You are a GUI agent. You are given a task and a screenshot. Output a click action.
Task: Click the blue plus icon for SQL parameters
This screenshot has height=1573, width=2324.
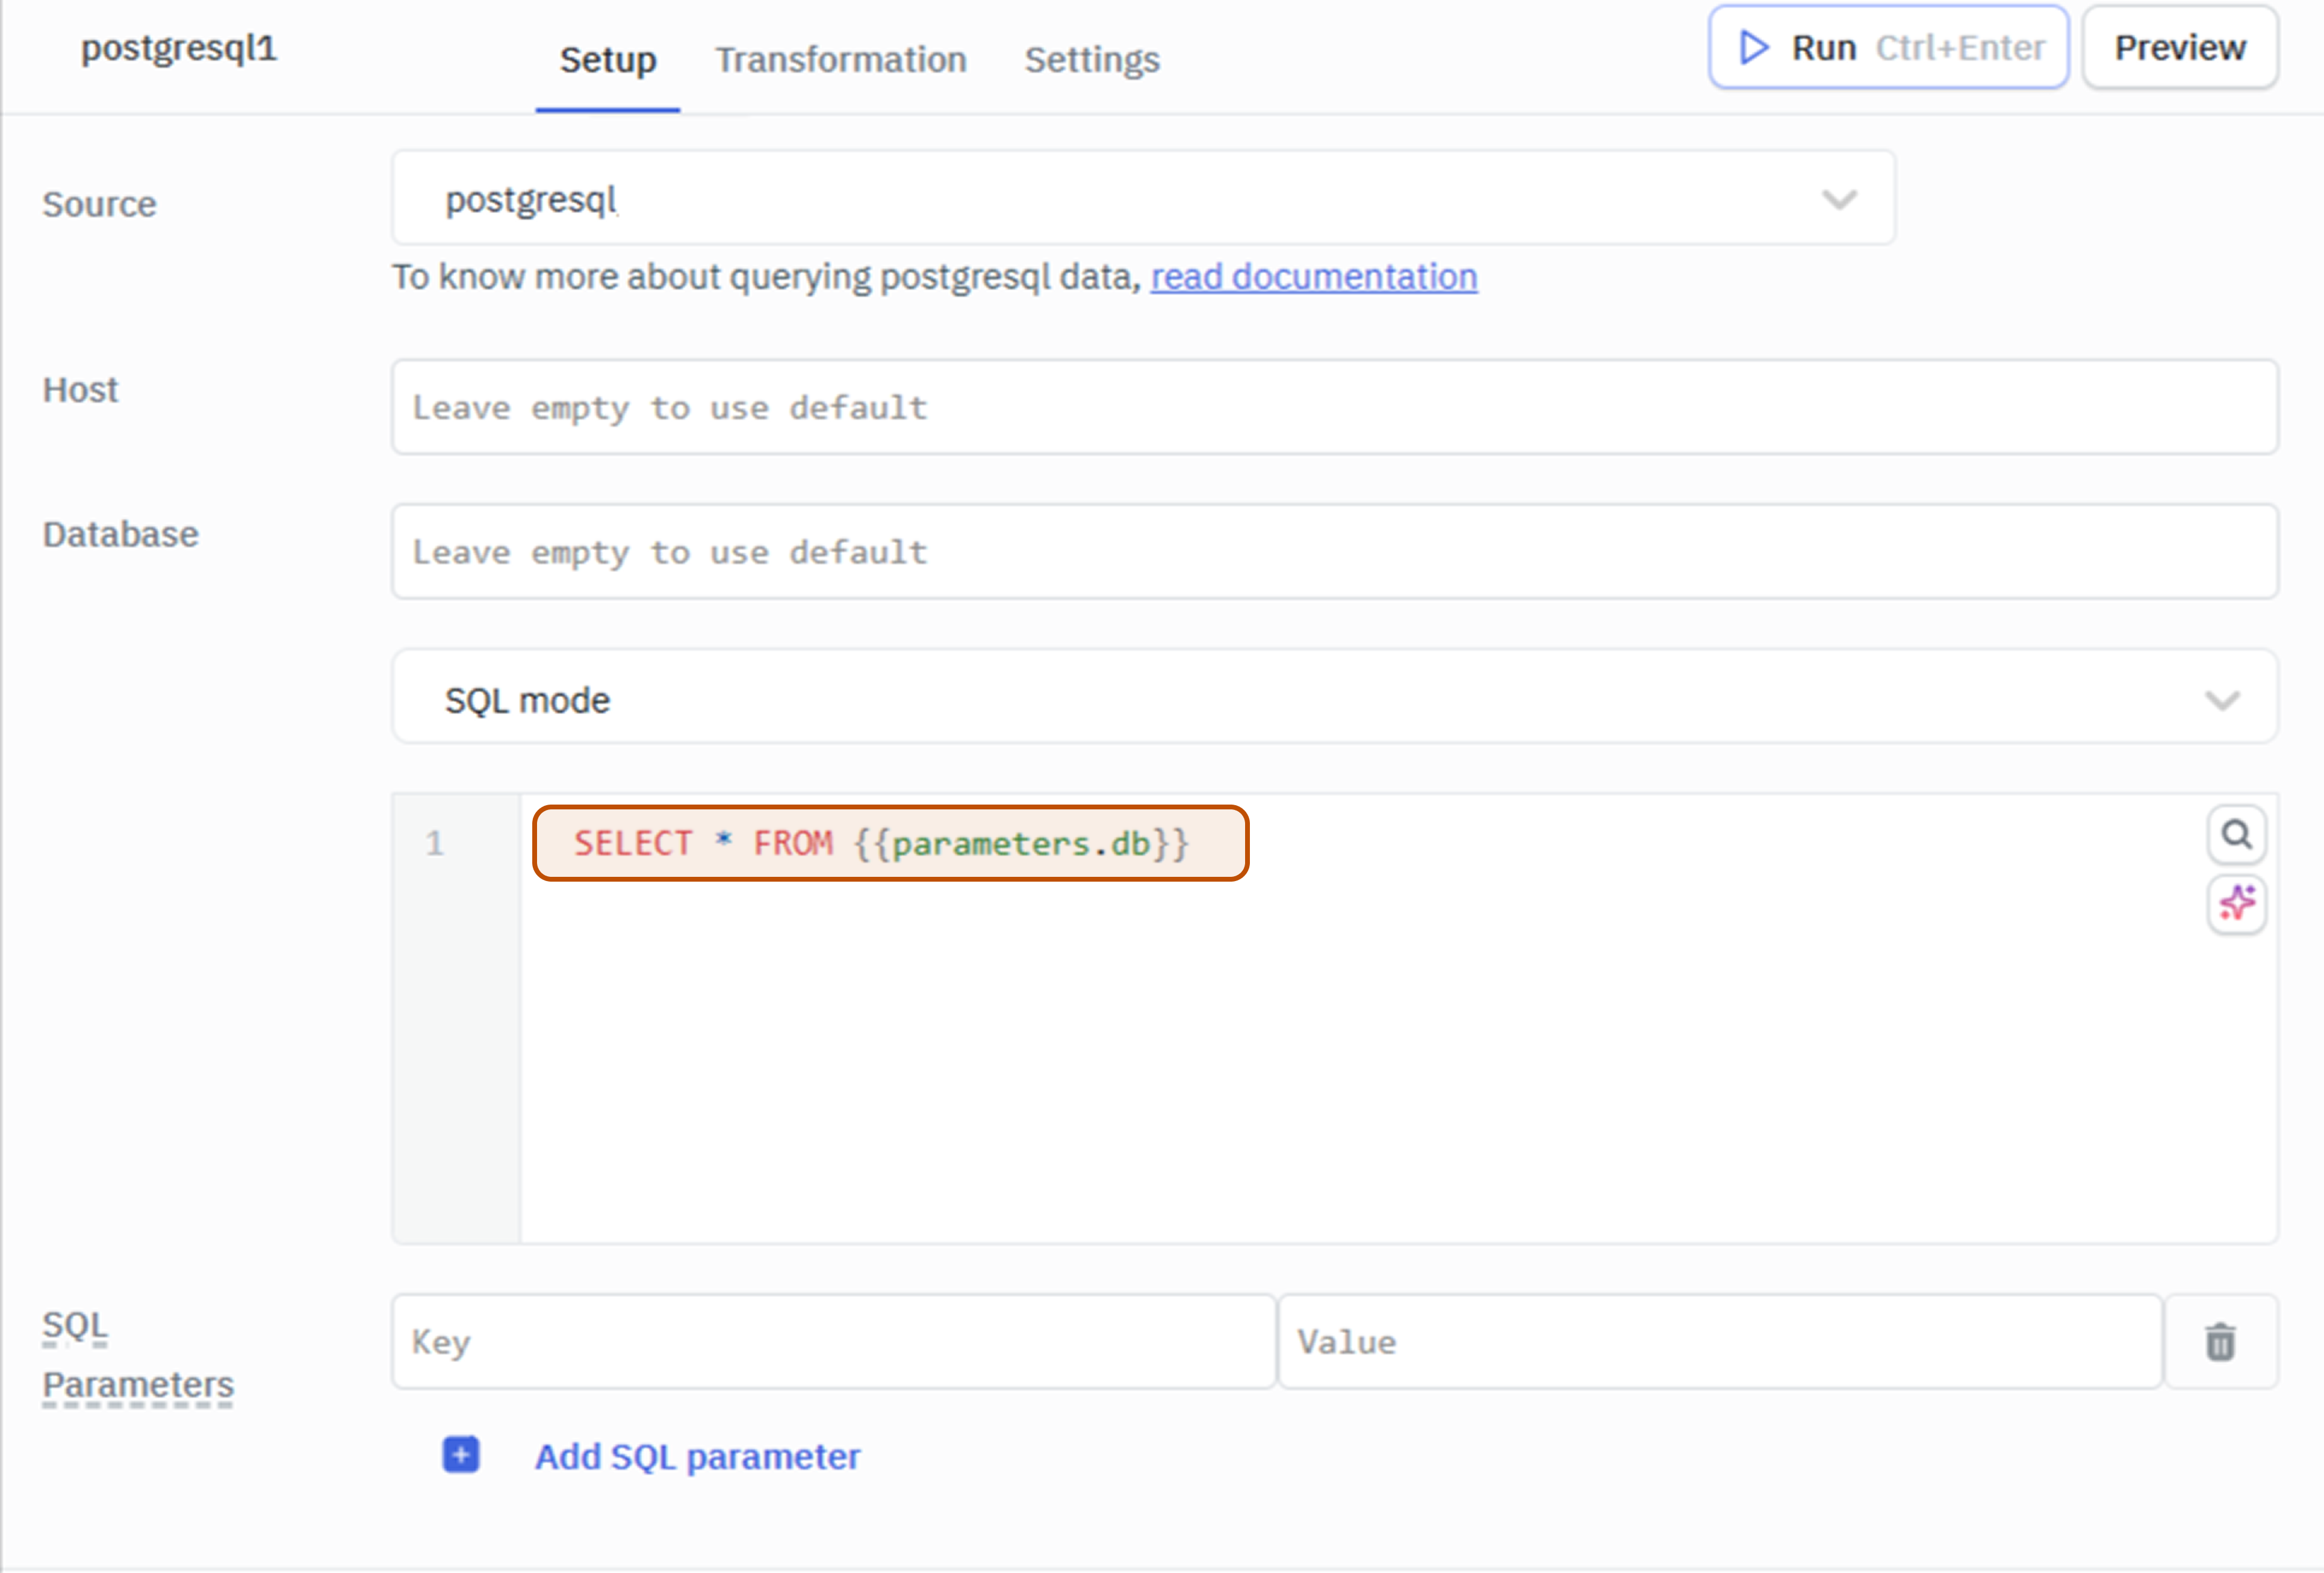pos(460,1456)
